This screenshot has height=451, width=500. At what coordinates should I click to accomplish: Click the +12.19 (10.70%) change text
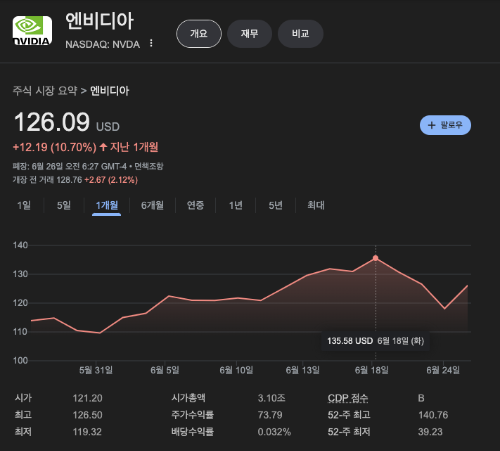[55, 147]
